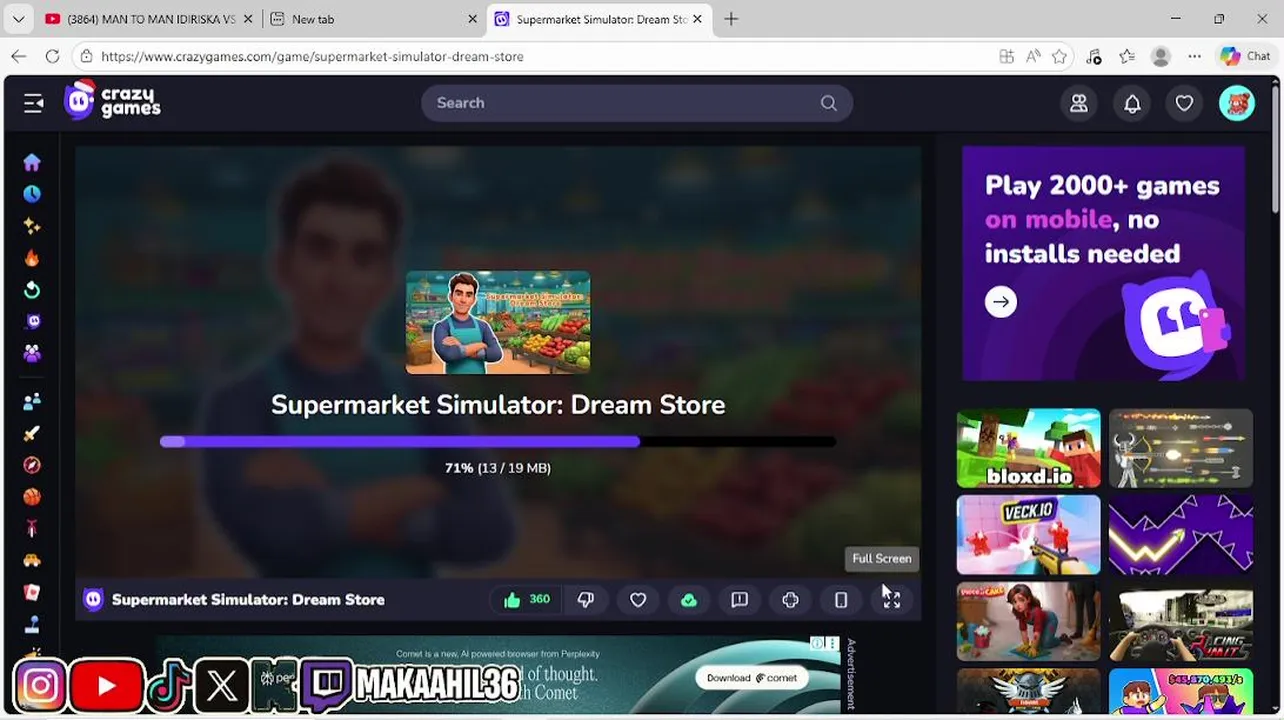This screenshot has height=720, width=1284.
Task: Open Action sword icon in sidebar
Action: click(x=32, y=433)
